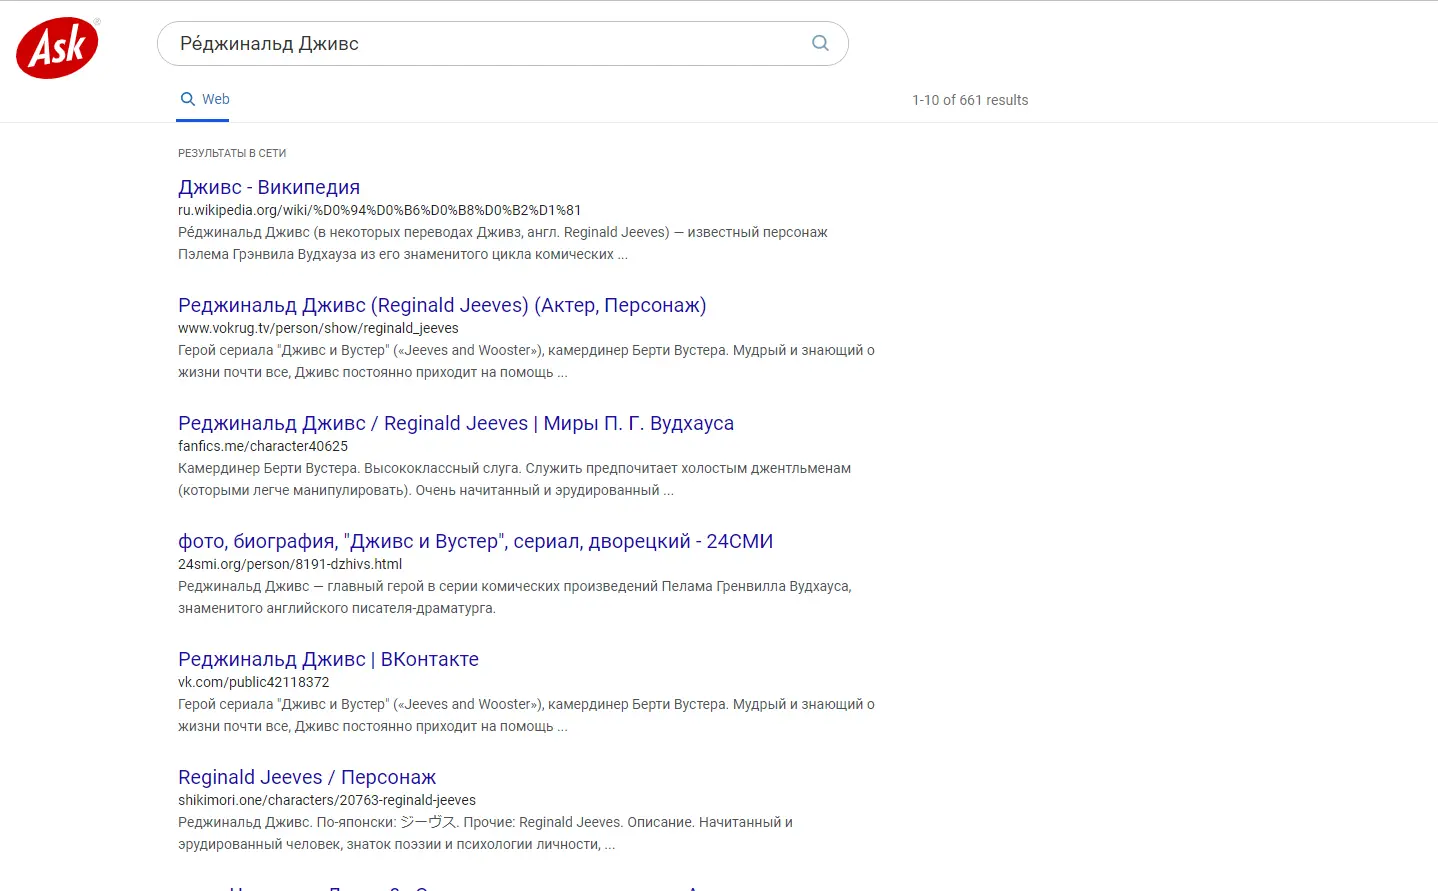Click the vk.com/public42118372 URL text
Screen dimensions: 1438x891
click(254, 682)
